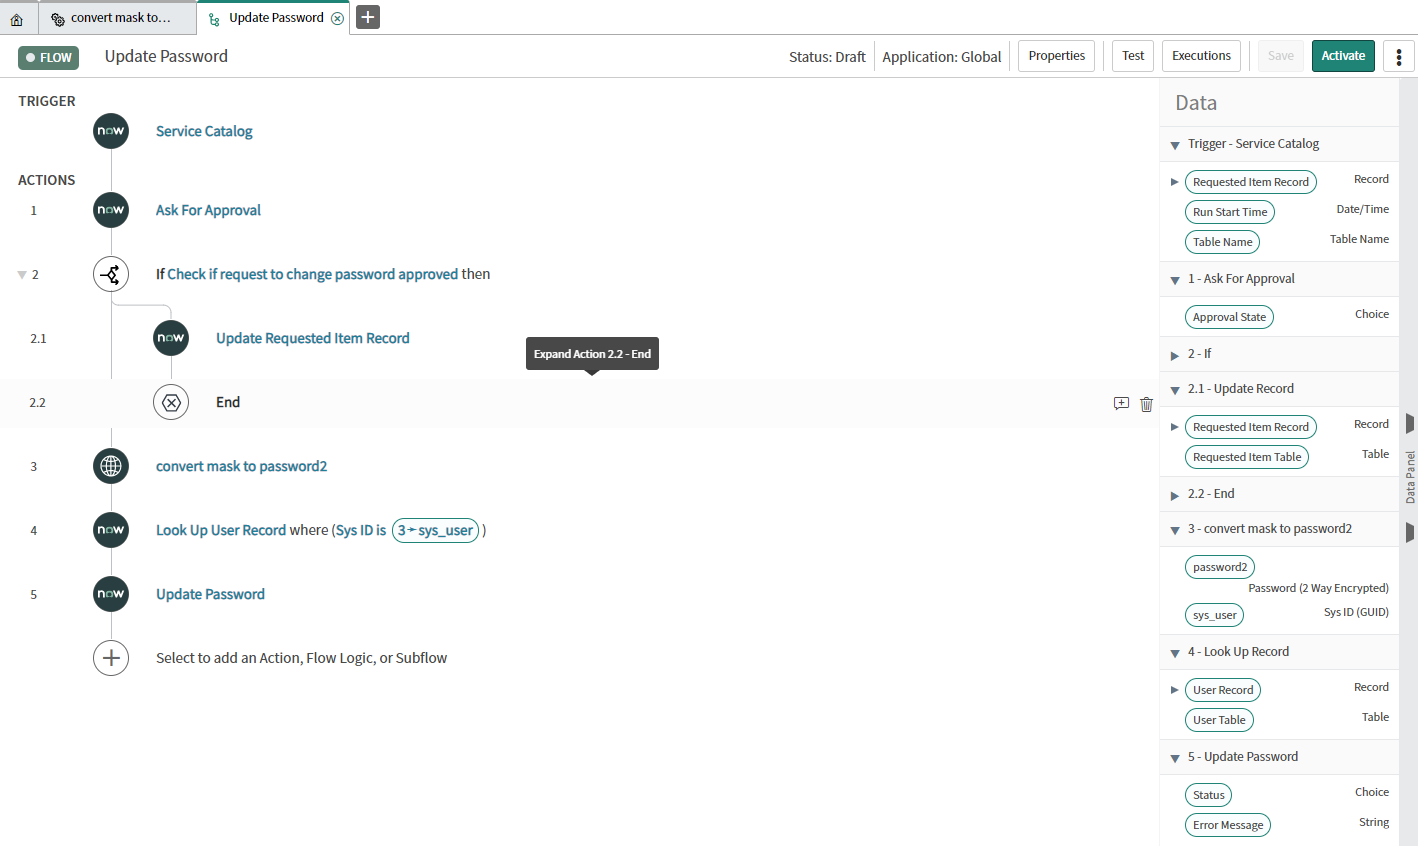Click the Update Password action icon

click(x=110, y=593)
